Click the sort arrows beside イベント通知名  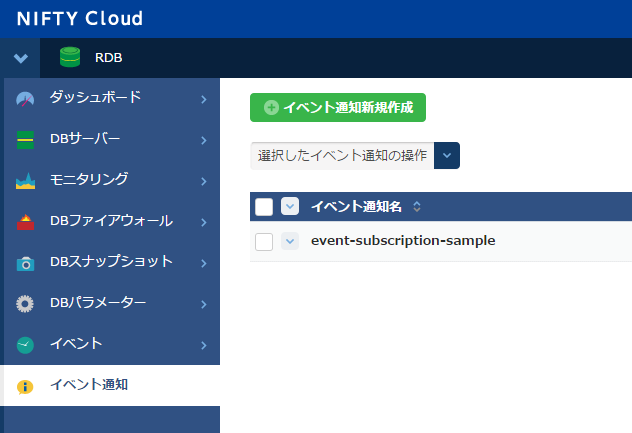coord(417,207)
